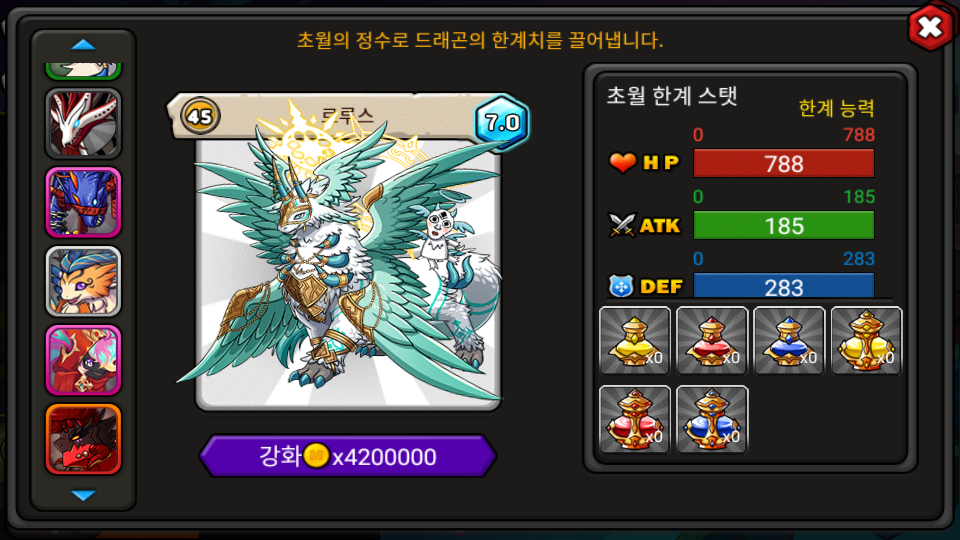
Task: Choose the white and red dragon thumbnail
Action: (x=83, y=124)
